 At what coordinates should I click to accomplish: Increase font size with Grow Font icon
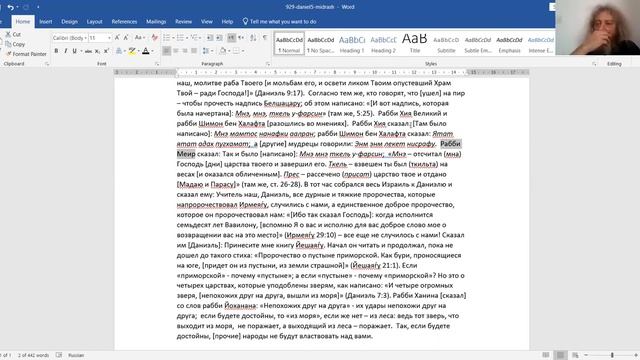(117, 38)
